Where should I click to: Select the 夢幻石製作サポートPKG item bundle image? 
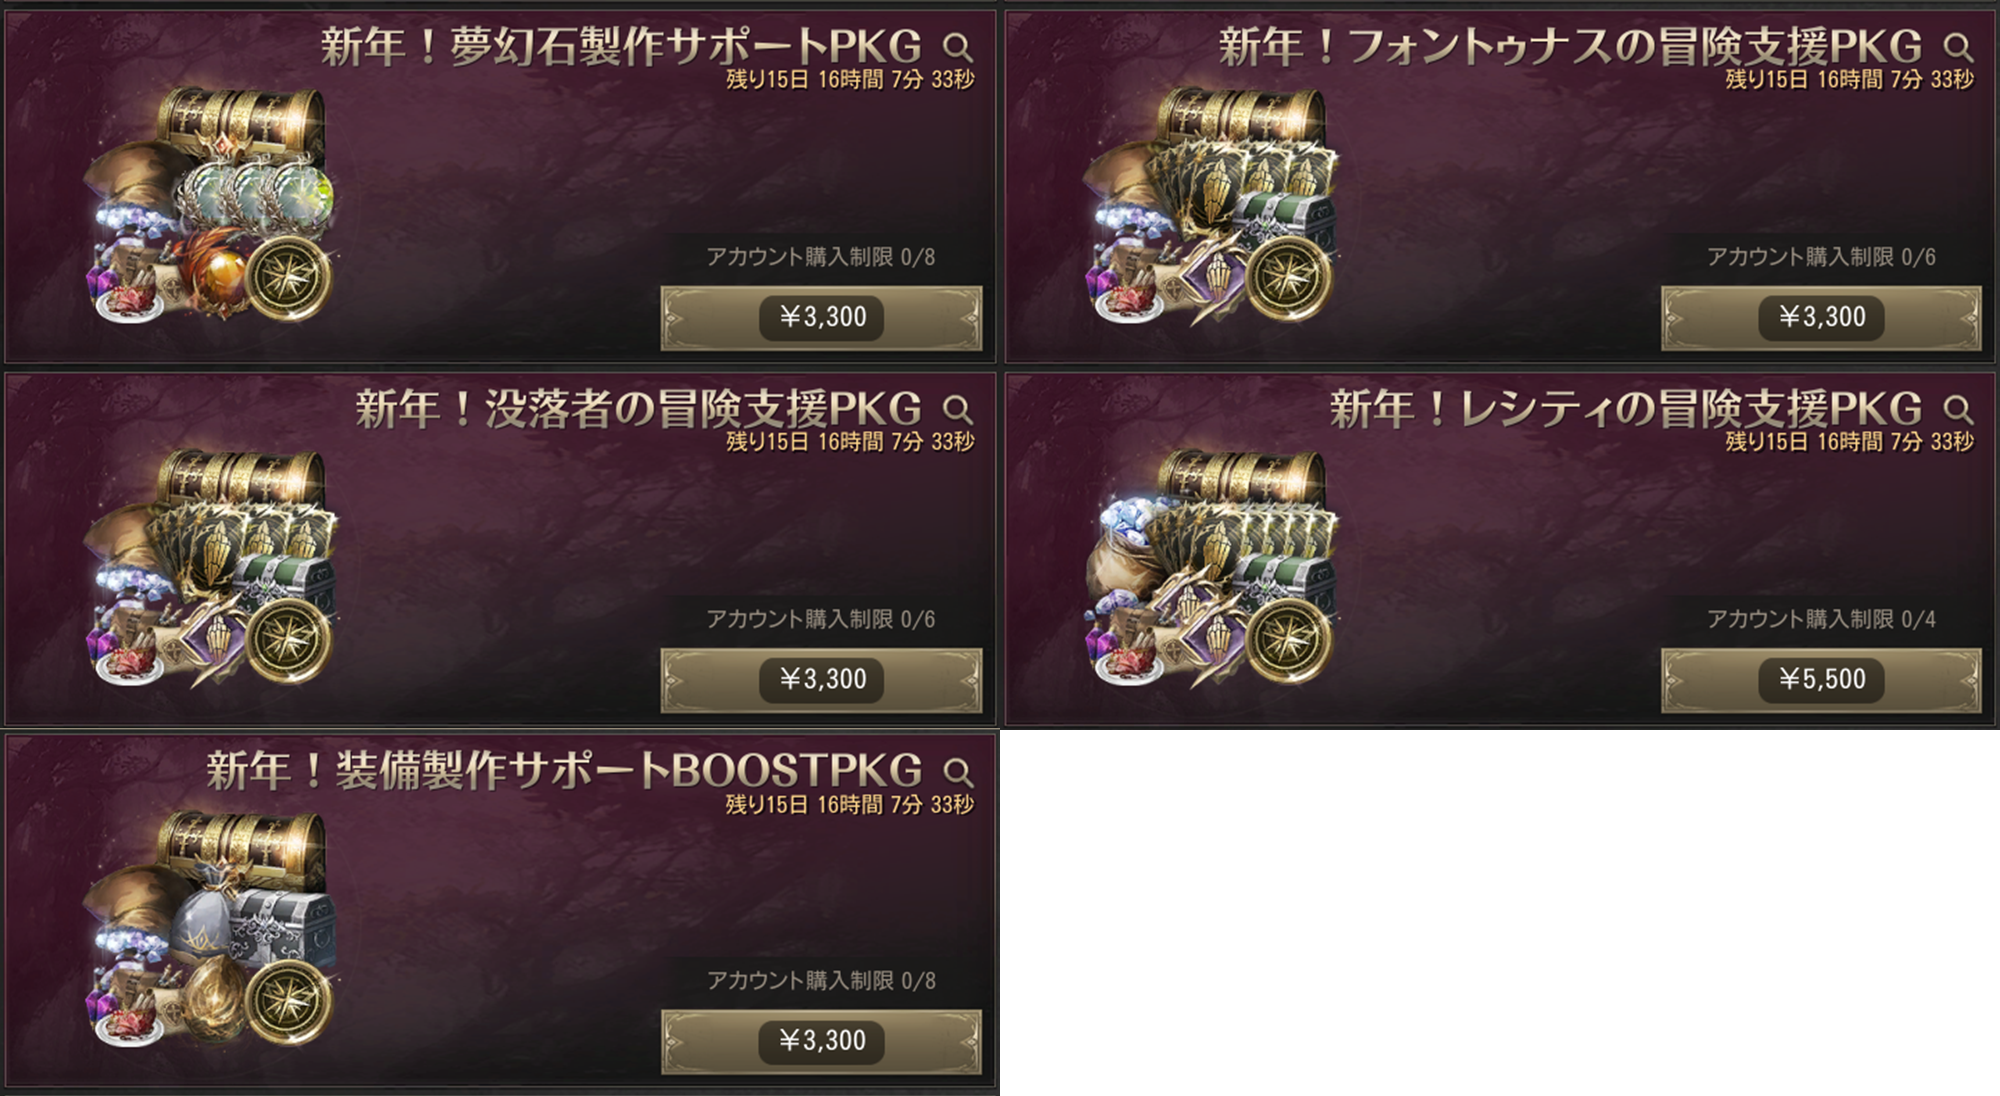coord(210,205)
